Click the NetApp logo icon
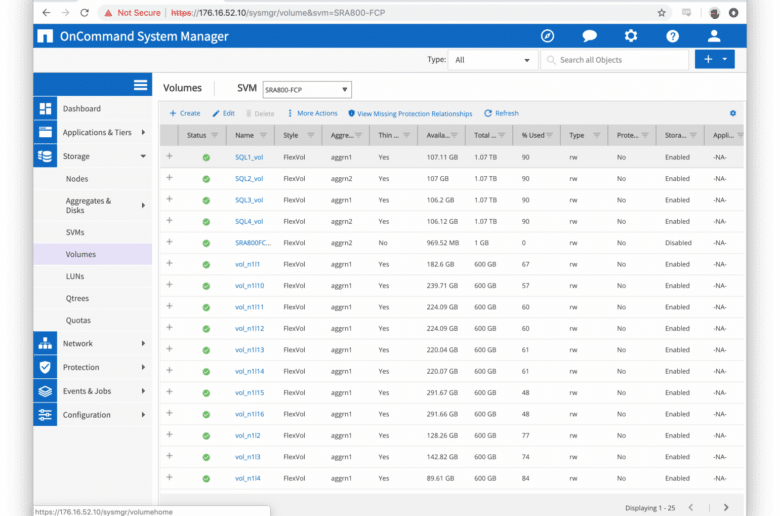The height and width of the screenshot is (516, 780). point(45,36)
